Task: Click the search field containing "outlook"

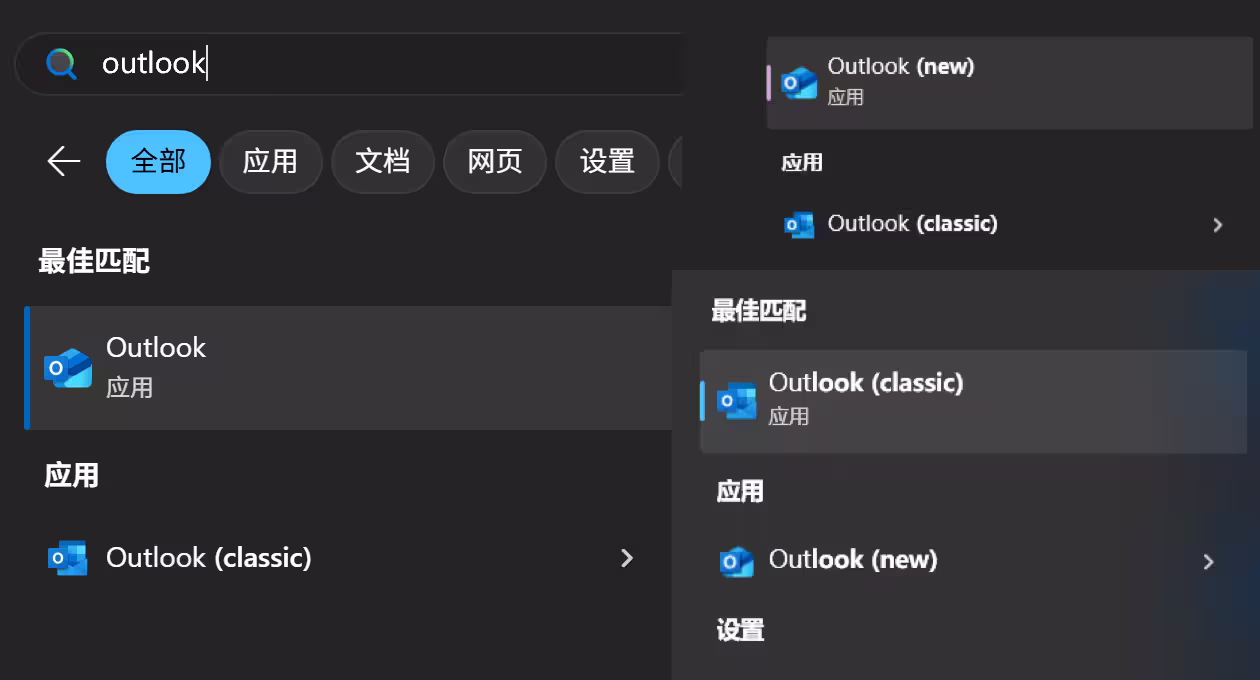Action: [350, 64]
